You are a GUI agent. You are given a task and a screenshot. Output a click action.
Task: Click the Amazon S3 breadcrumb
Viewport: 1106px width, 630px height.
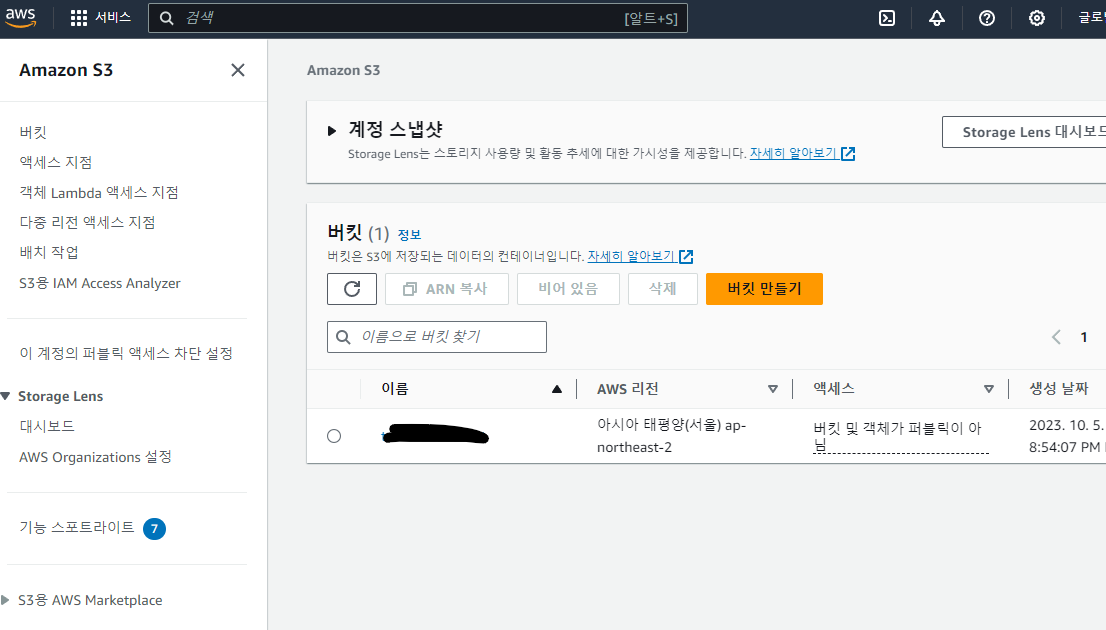click(344, 70)
